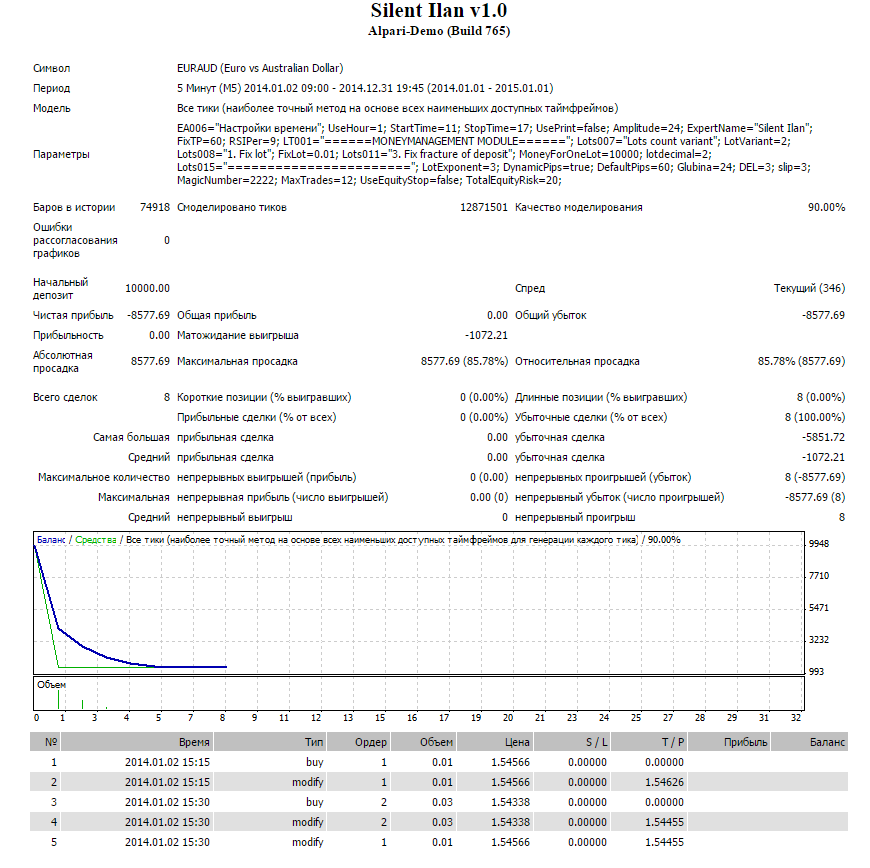The image size is (870, 868).
Task: Click the Баланс legend label in chart
Action: coord(50,539)
